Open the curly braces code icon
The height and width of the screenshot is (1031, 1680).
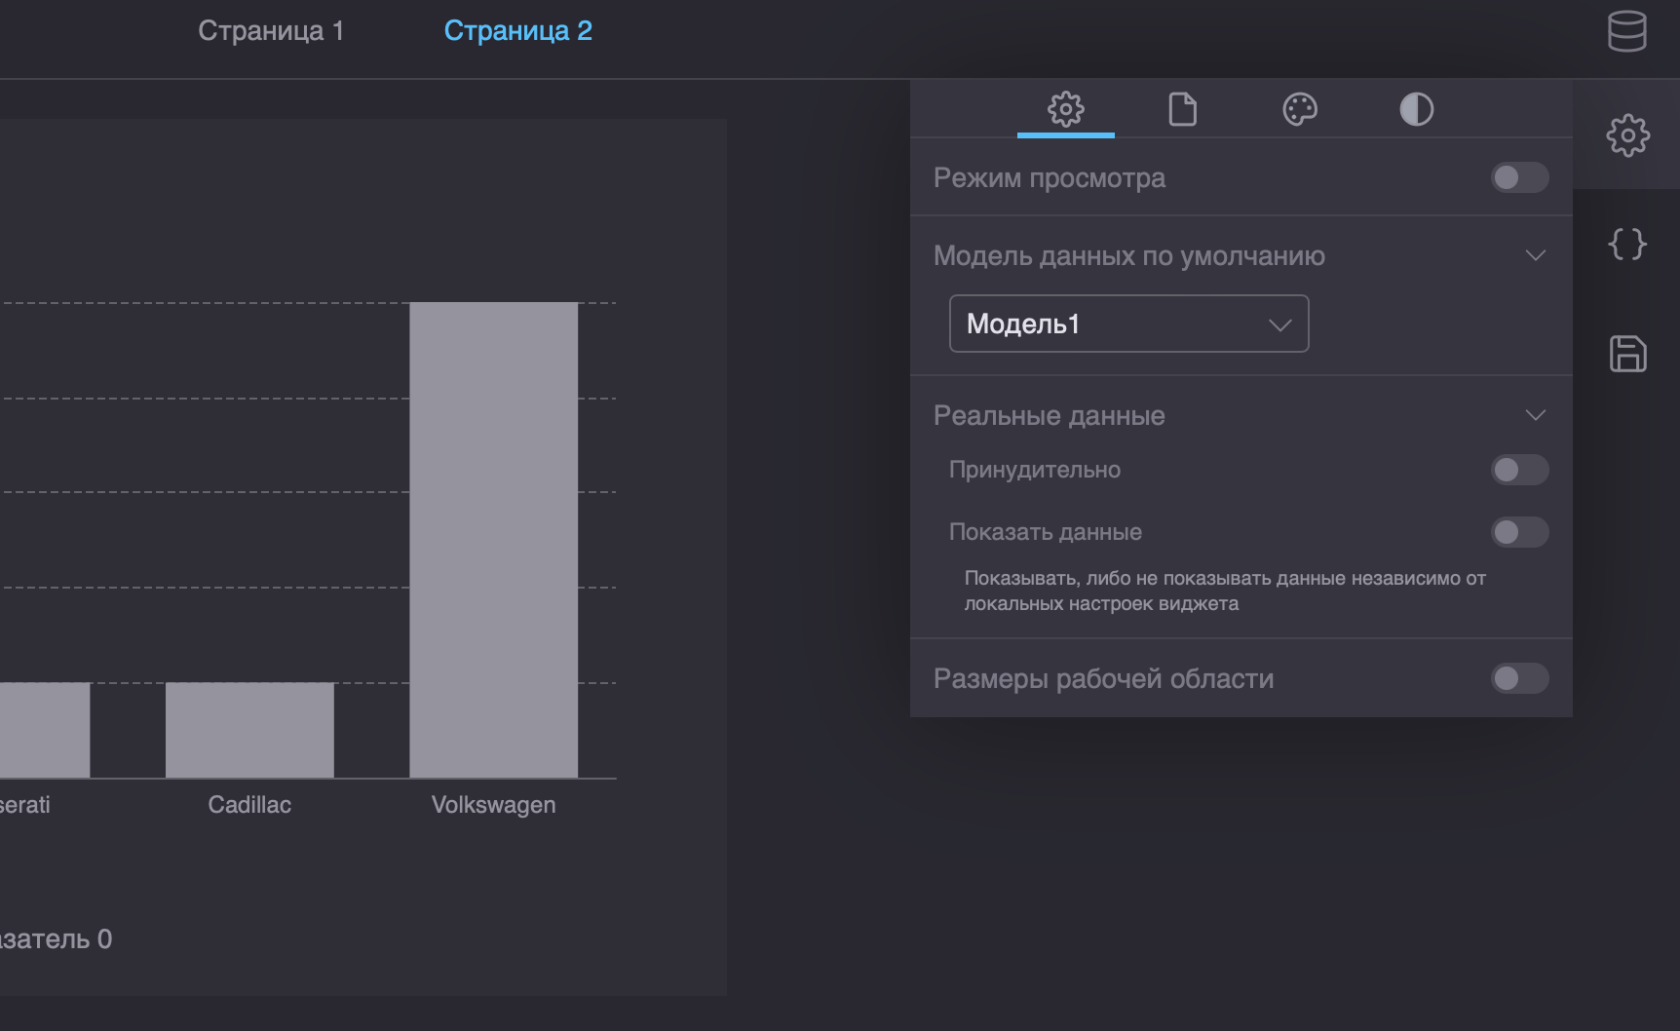1627,244
